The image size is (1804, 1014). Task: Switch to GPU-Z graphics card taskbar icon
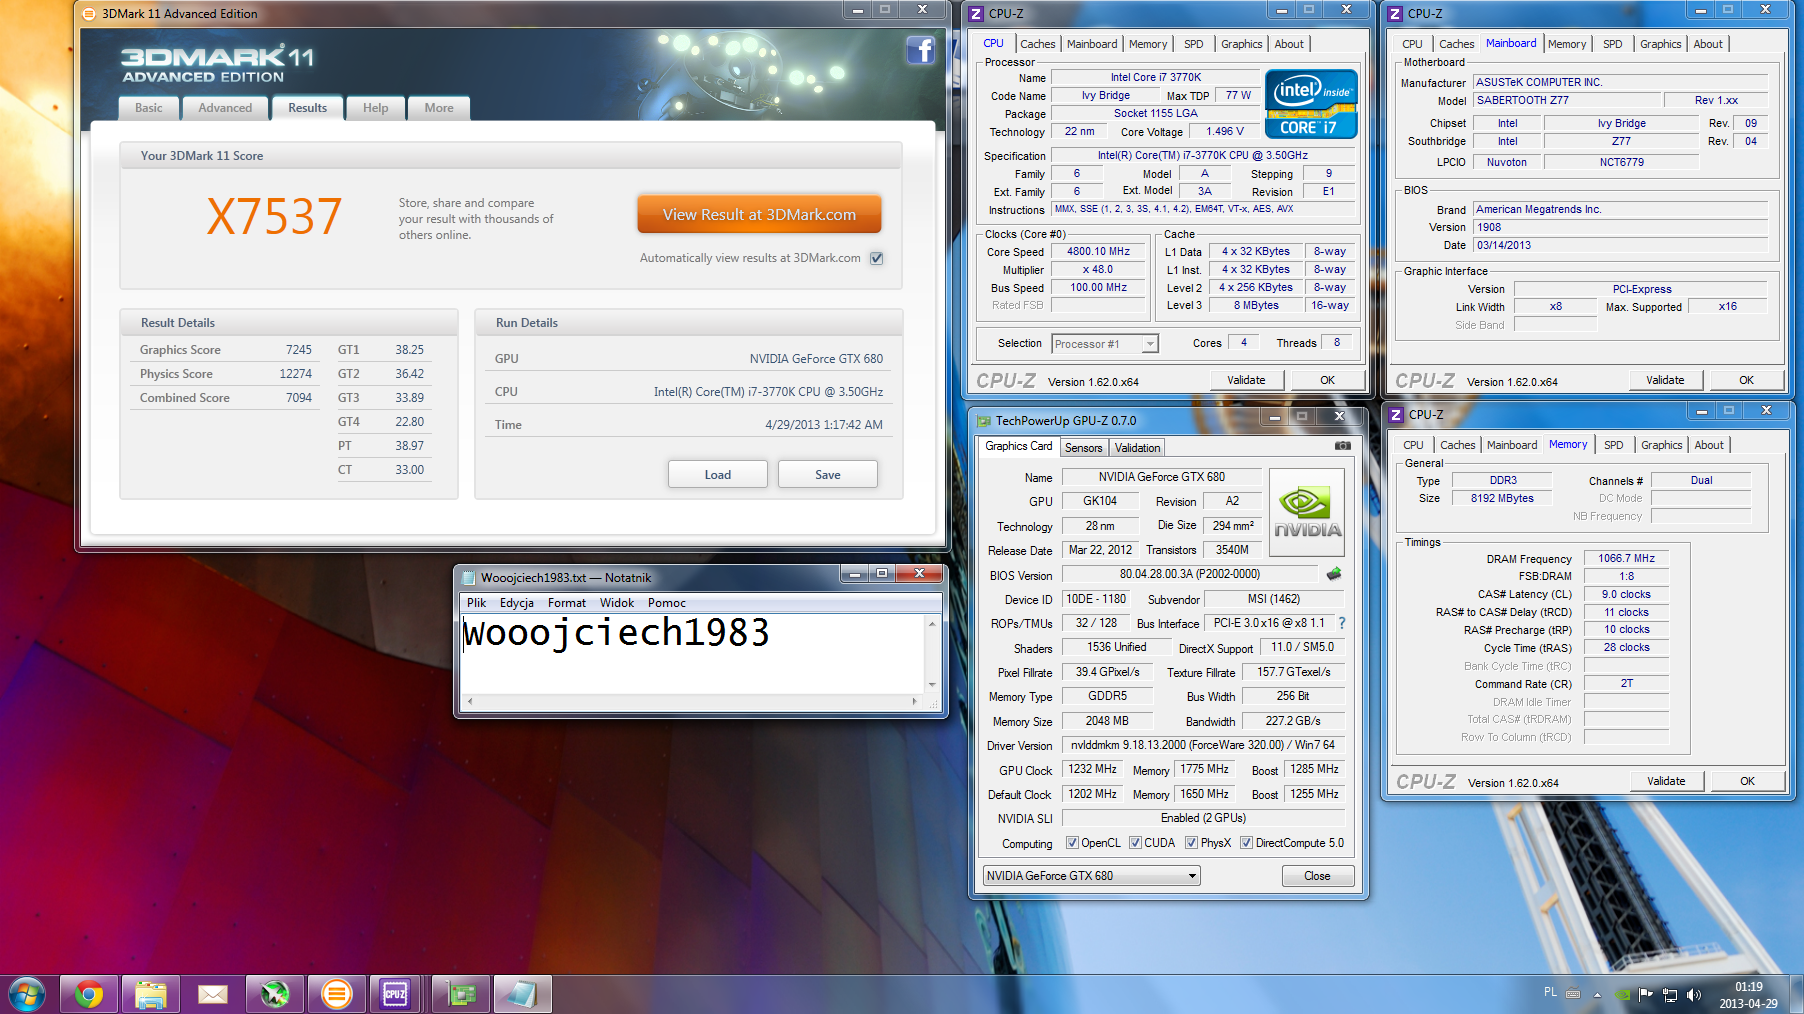point(461,994)
